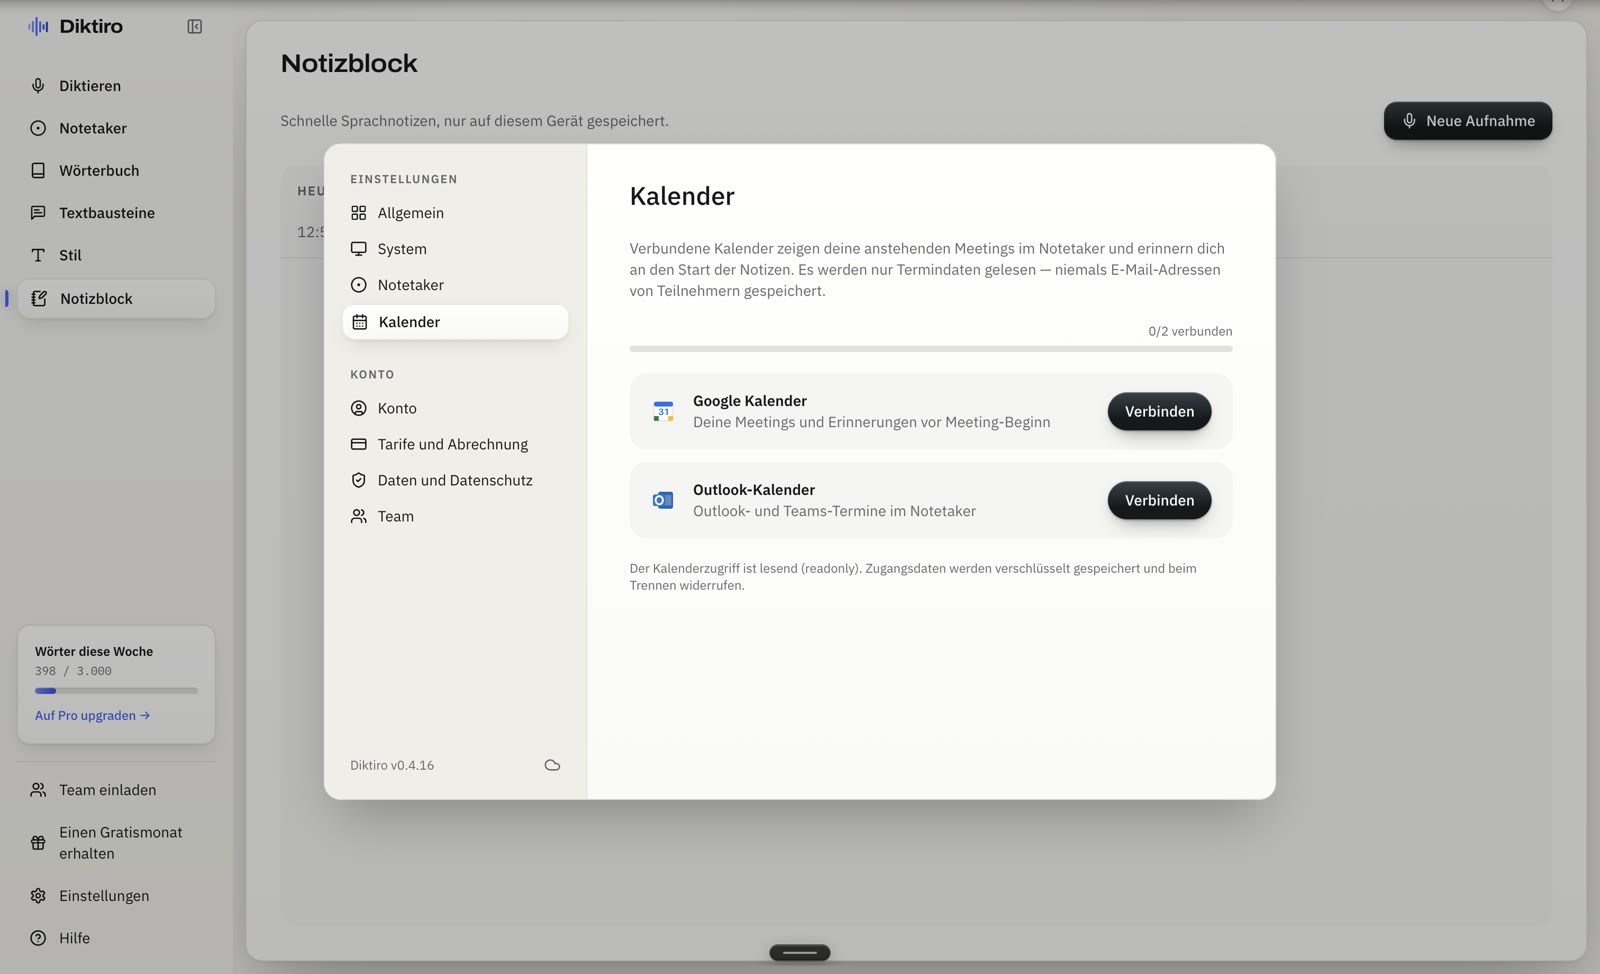Click the book icon beside Wörterbuch

[x=38, y=171]
